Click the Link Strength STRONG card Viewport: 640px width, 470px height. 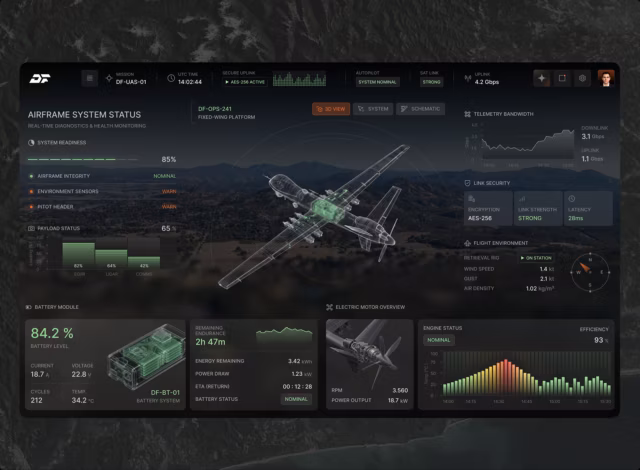[x=538, y=208]
